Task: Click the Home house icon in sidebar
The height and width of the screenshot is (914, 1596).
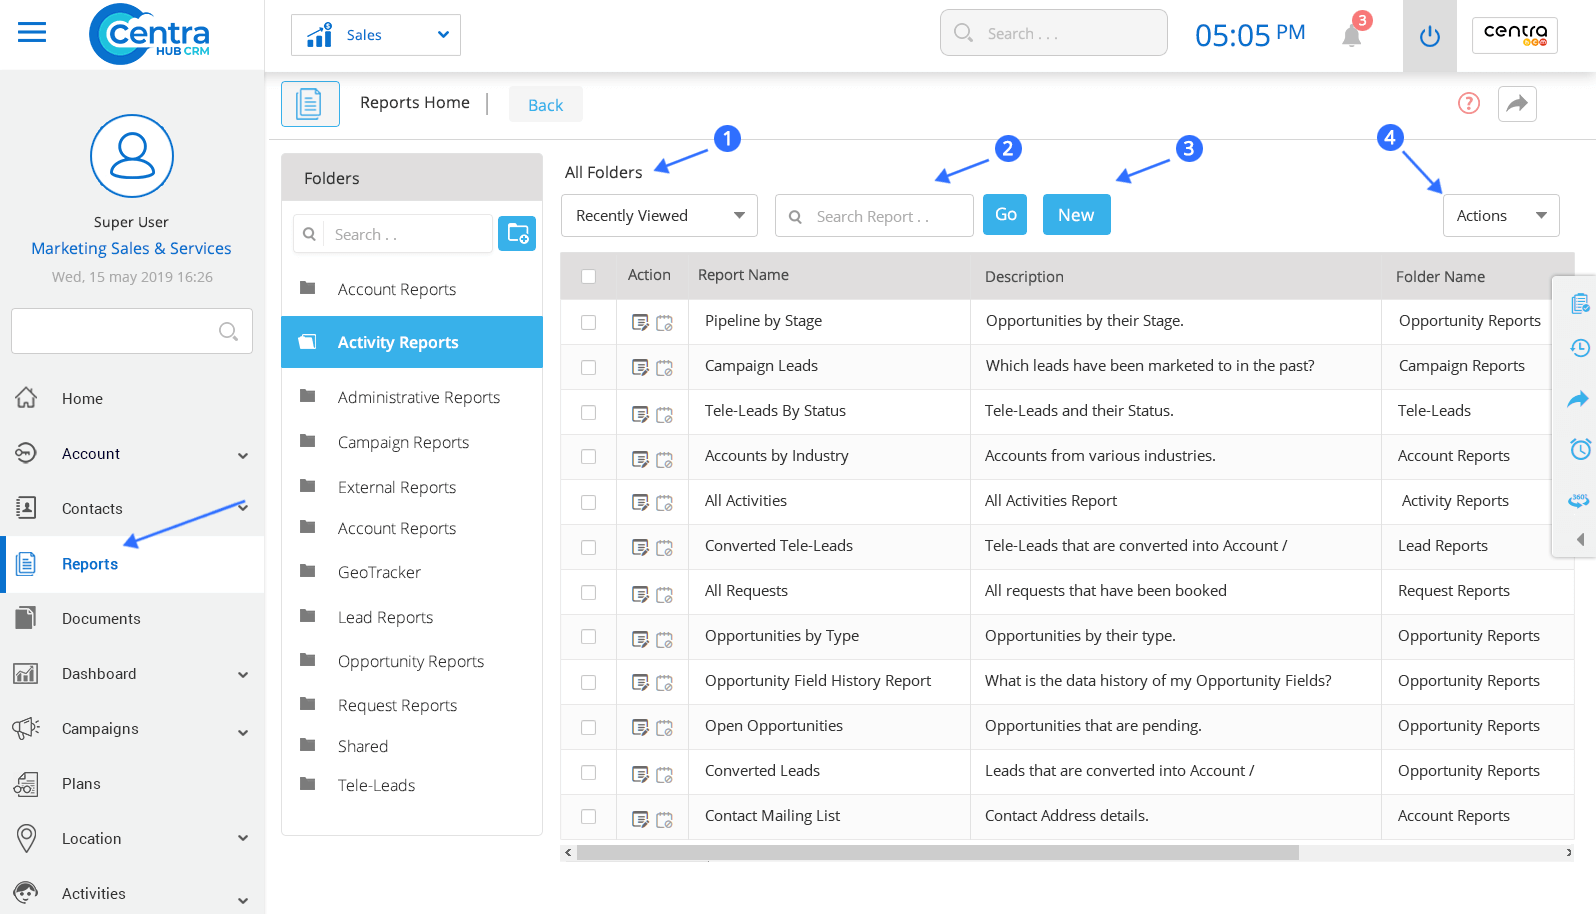Action: (26, 398)
